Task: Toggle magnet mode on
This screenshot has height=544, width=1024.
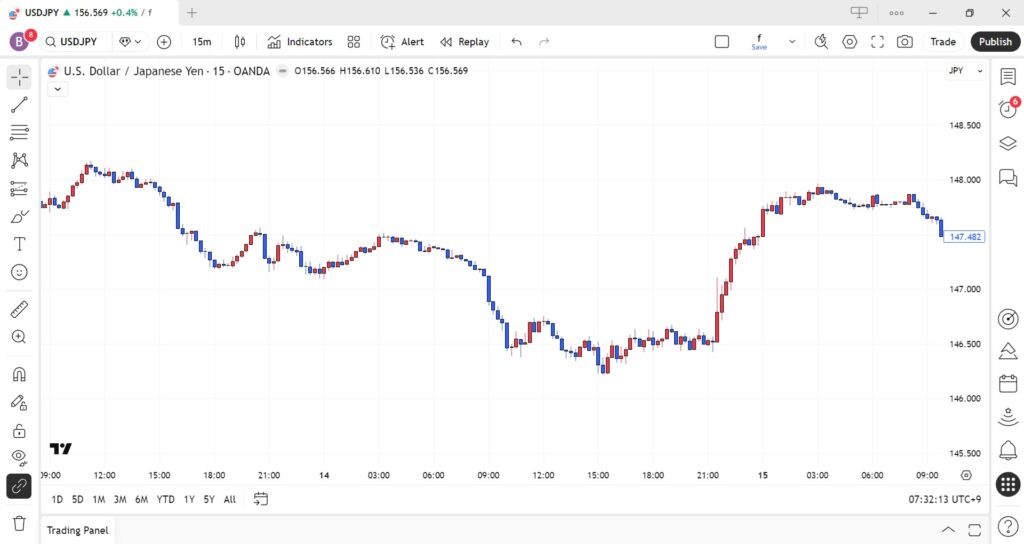Action: coord(19,375)
